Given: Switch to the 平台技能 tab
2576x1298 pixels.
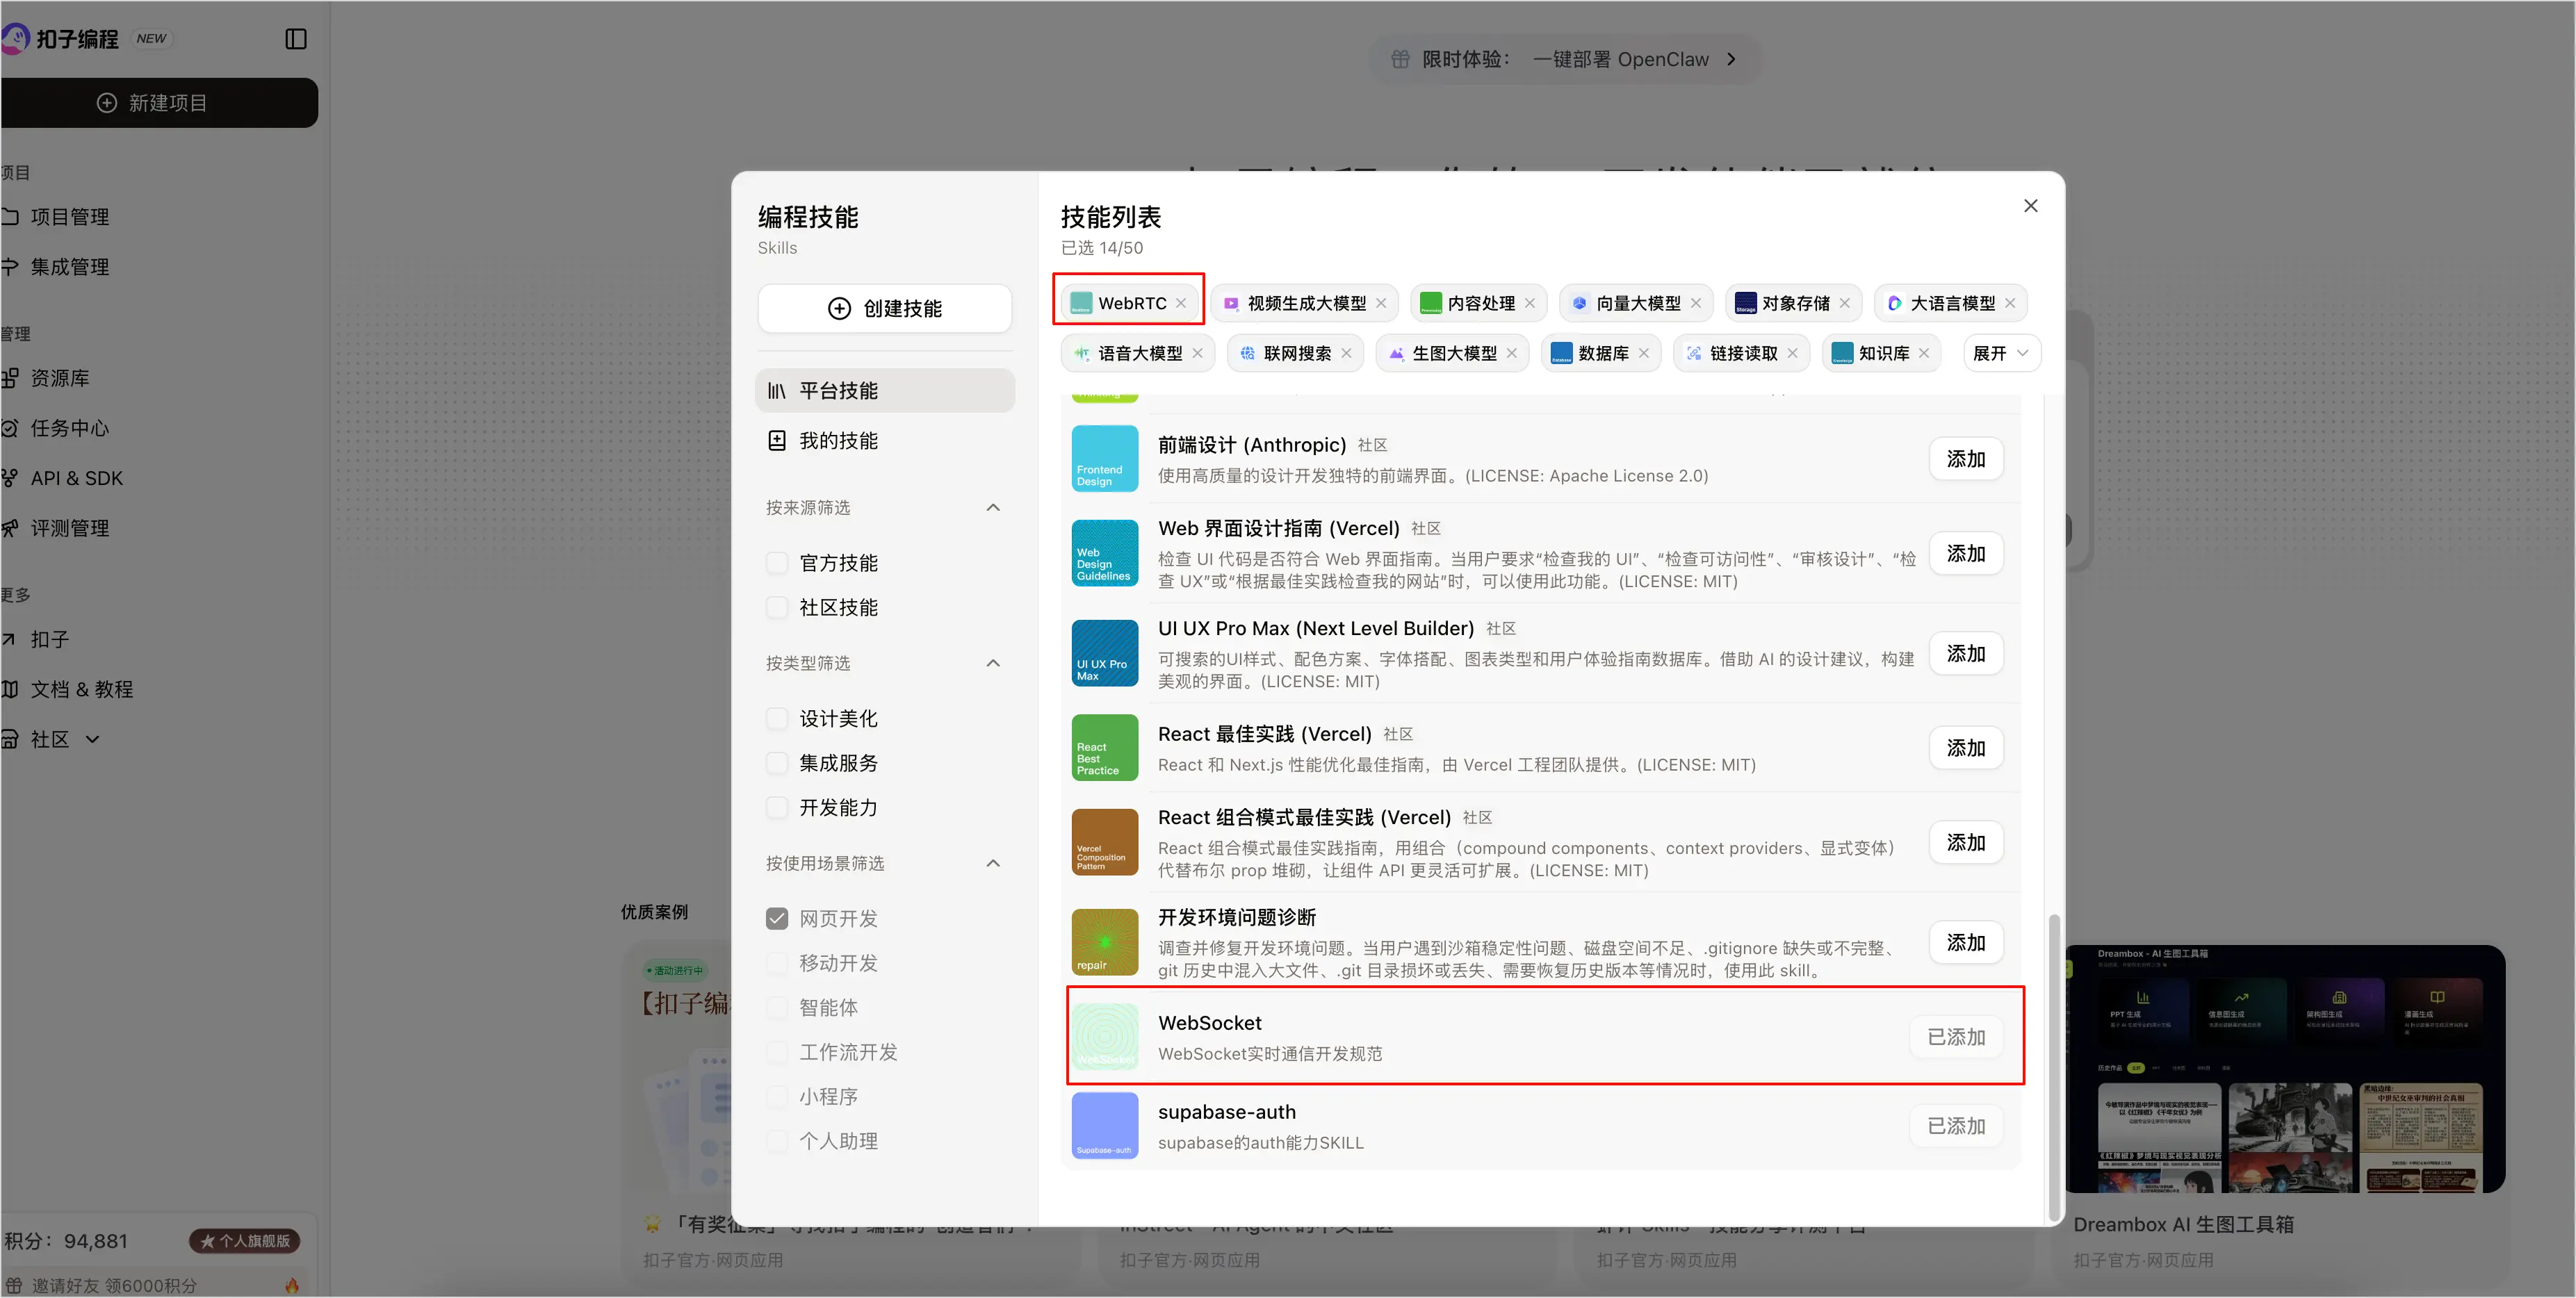Looking at the screenshot, I should tap(885, 390).
